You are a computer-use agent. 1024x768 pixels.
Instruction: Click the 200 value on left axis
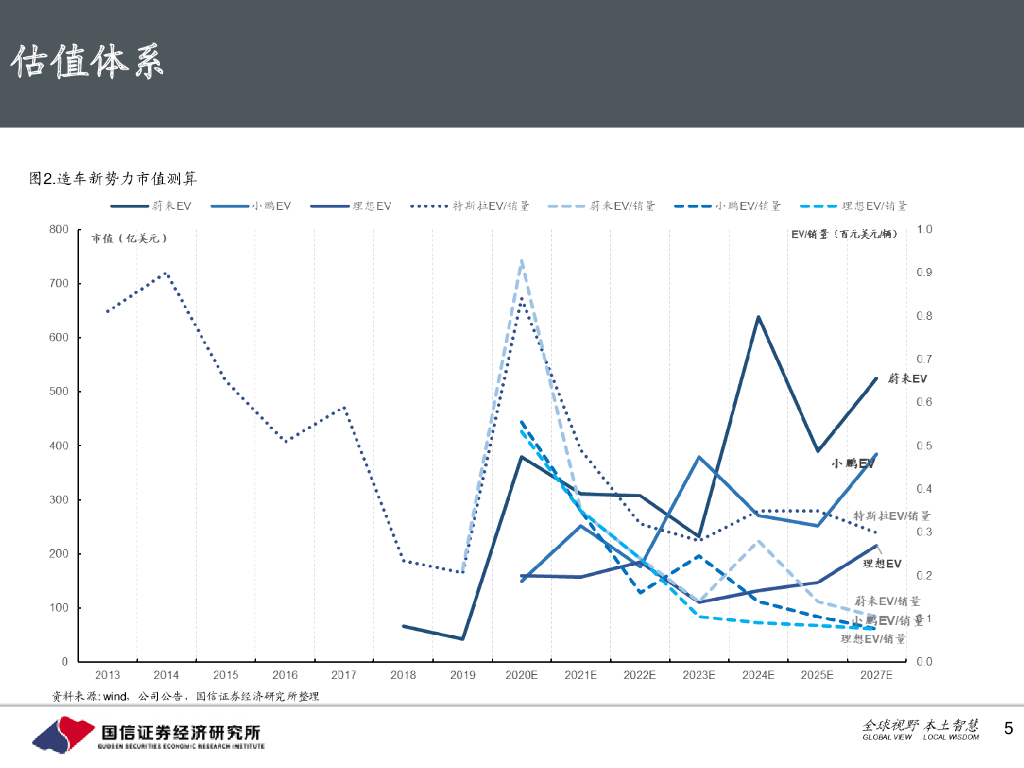[59, 553]
